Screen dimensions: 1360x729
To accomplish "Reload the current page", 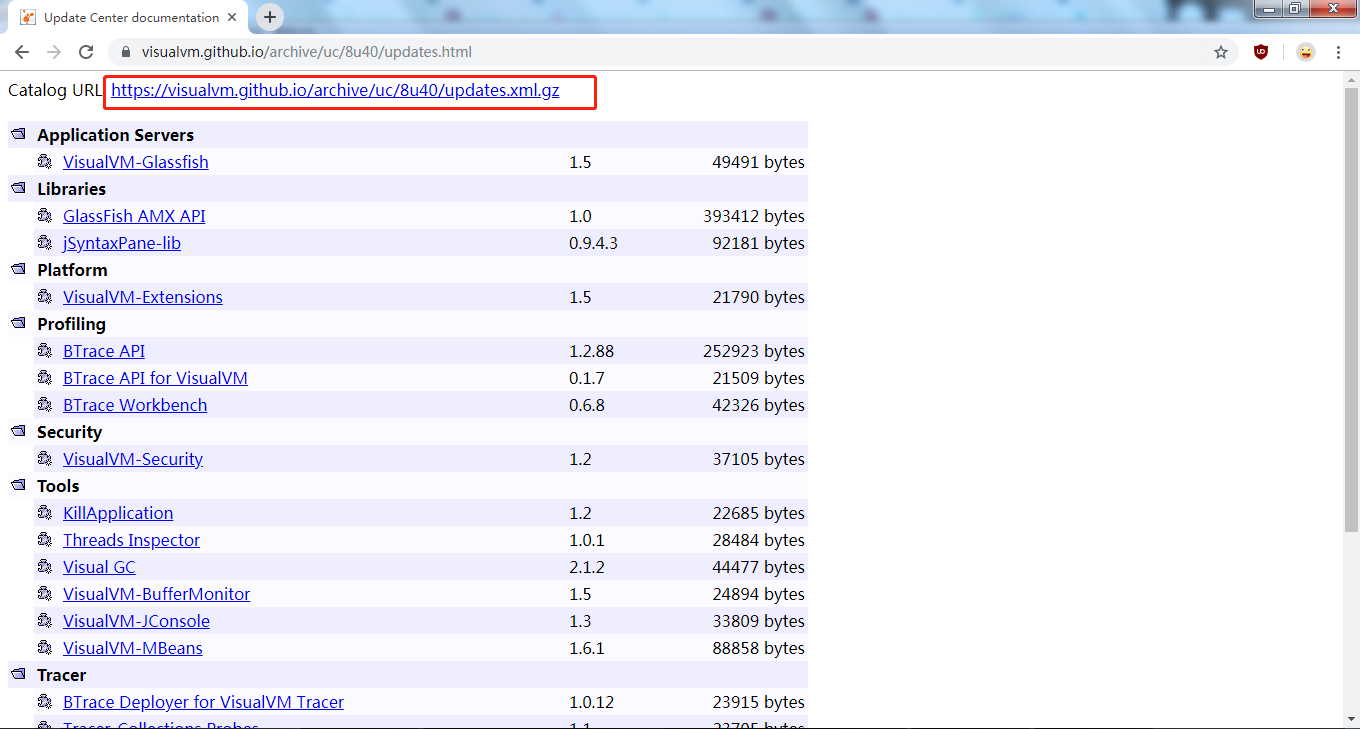I will [86, 52].
